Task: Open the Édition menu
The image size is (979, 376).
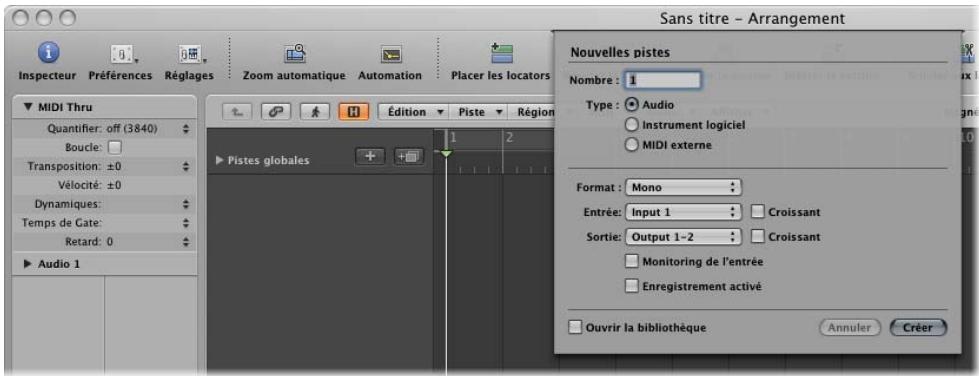Action: point(413,112)
